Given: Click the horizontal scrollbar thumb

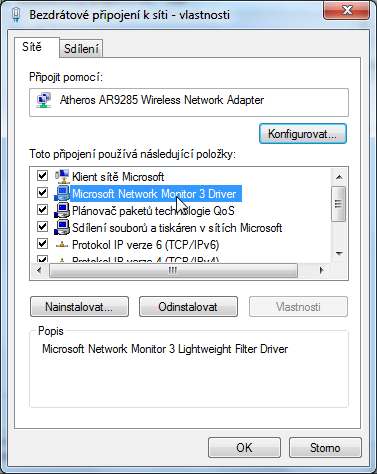Looking at the screenshot, I should click(173, 270).
